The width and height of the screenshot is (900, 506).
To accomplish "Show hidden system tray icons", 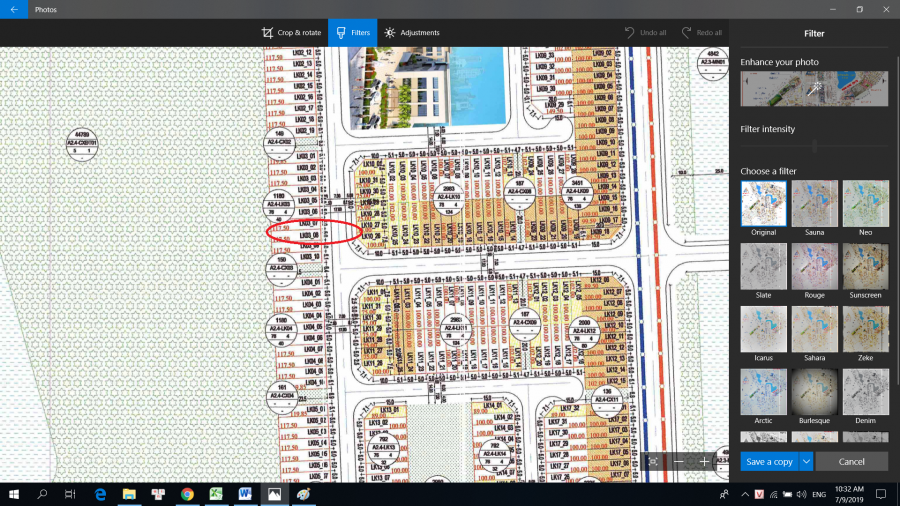I will (x=744, y=494).
